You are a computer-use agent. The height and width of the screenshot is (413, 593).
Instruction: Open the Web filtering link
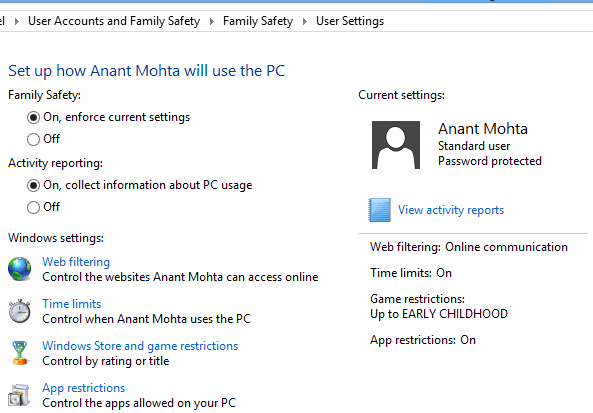[76, 262]
